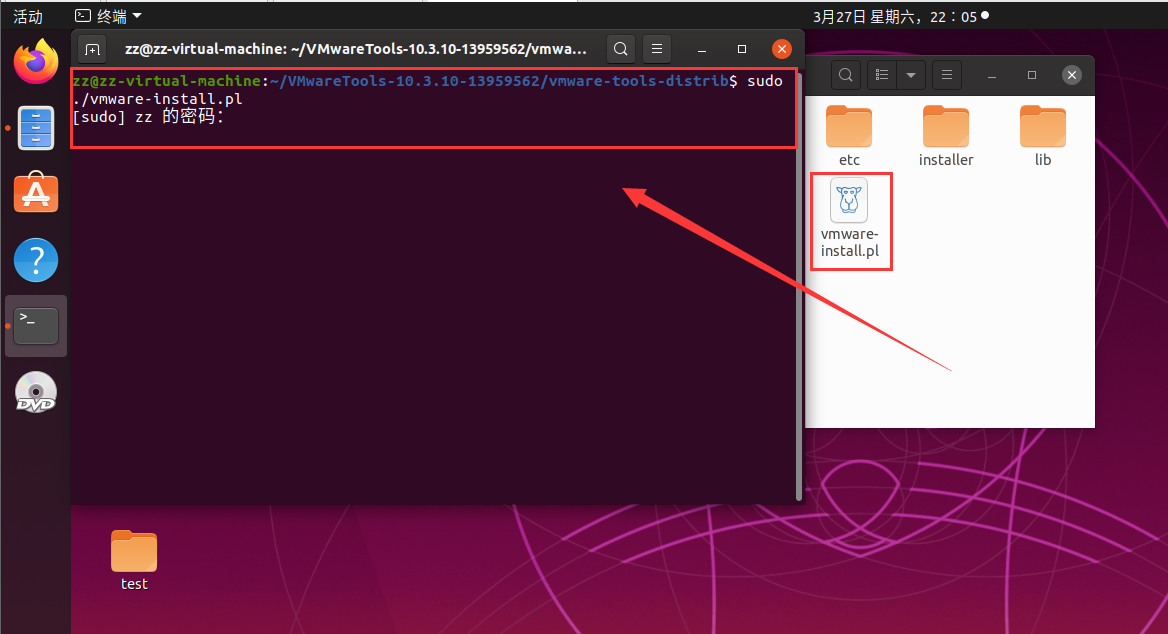Open search in the Terminal header
This screenshot has width=1168, height=634.
click(x=620, y=49)
